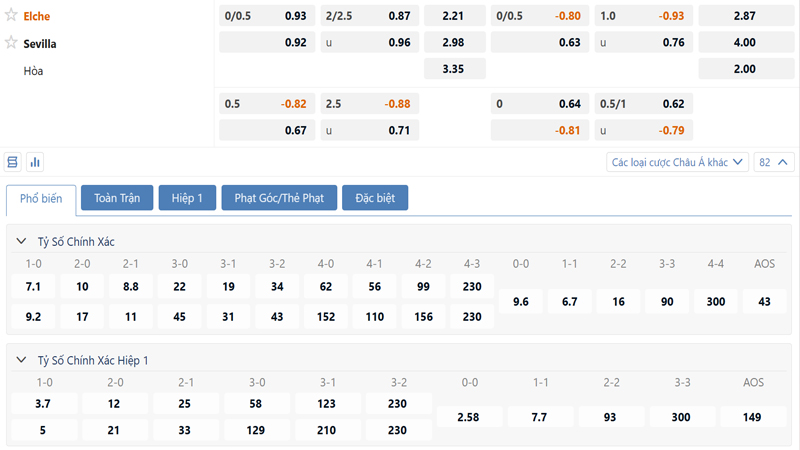Collapse the 'Tỷ Số Chính Xác Hiệp 1' section
Screen dimensions: 800x450
(20, 360)
